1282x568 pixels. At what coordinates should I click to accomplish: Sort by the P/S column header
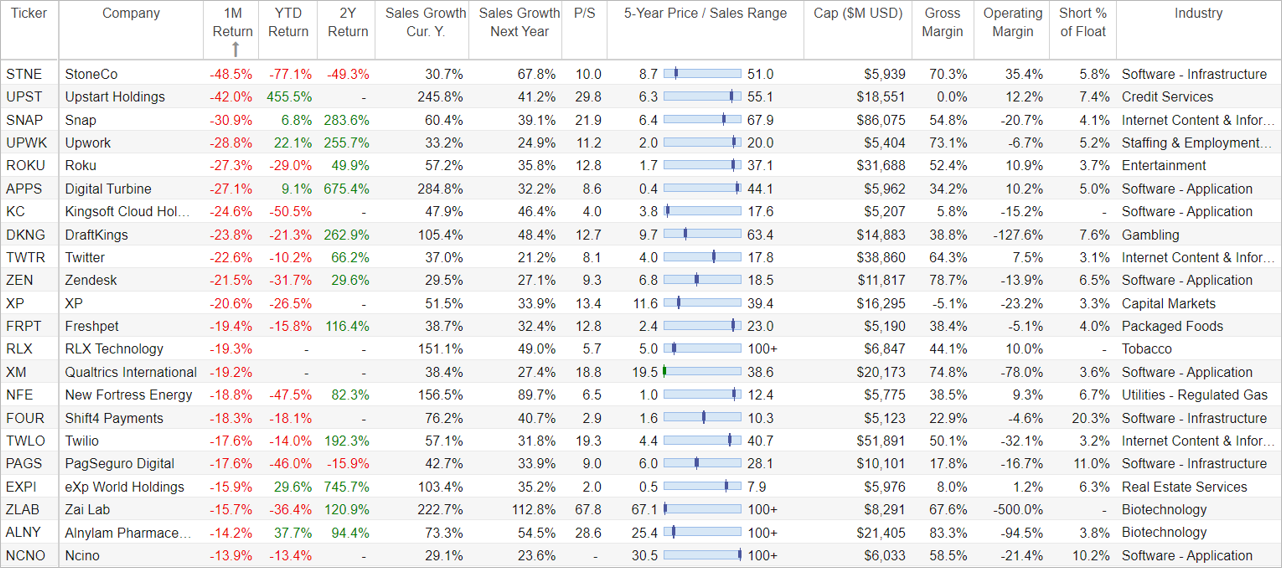pos(584,13)
